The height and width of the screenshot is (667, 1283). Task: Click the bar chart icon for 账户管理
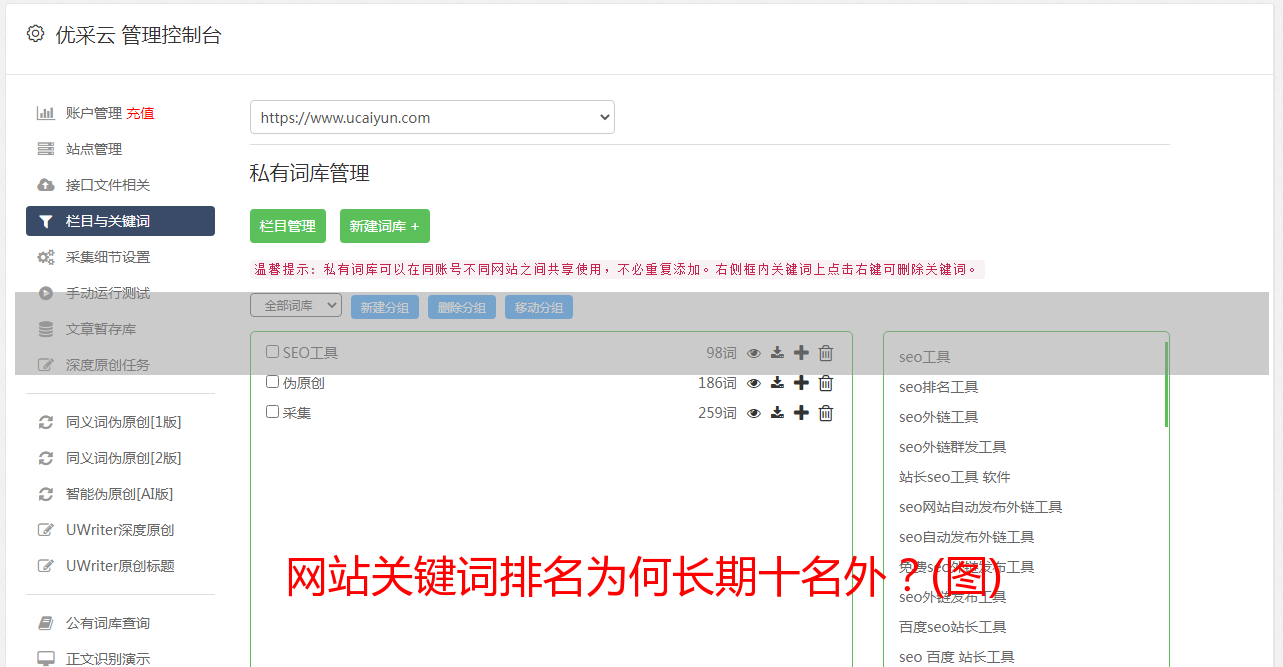point(46,113)
